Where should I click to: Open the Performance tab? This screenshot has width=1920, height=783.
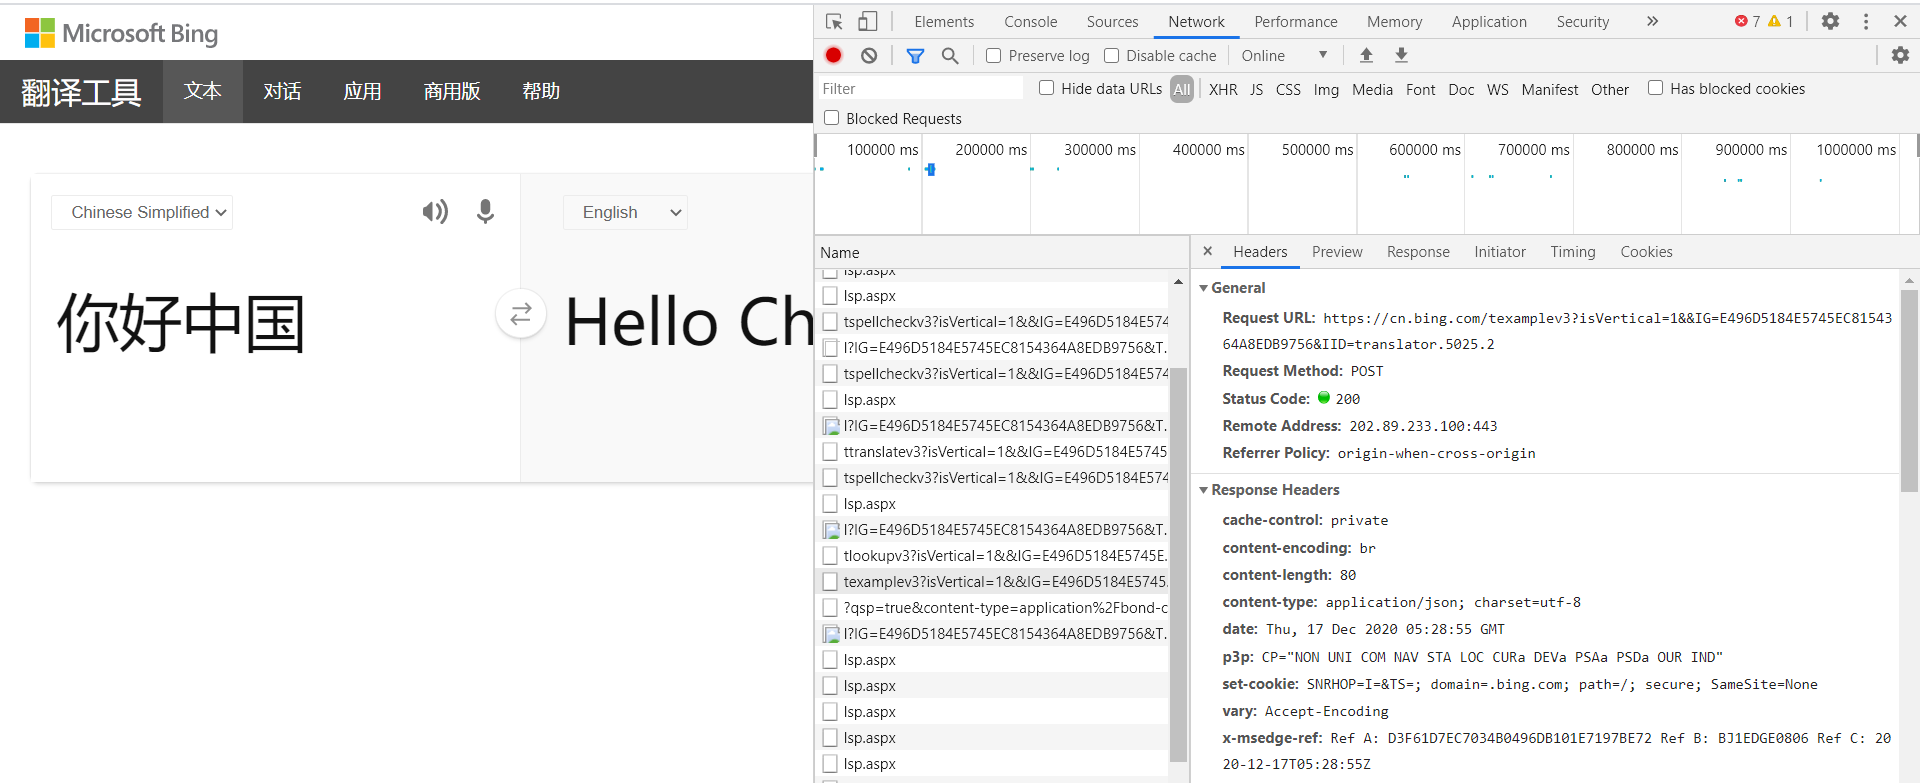point(1296,22)
